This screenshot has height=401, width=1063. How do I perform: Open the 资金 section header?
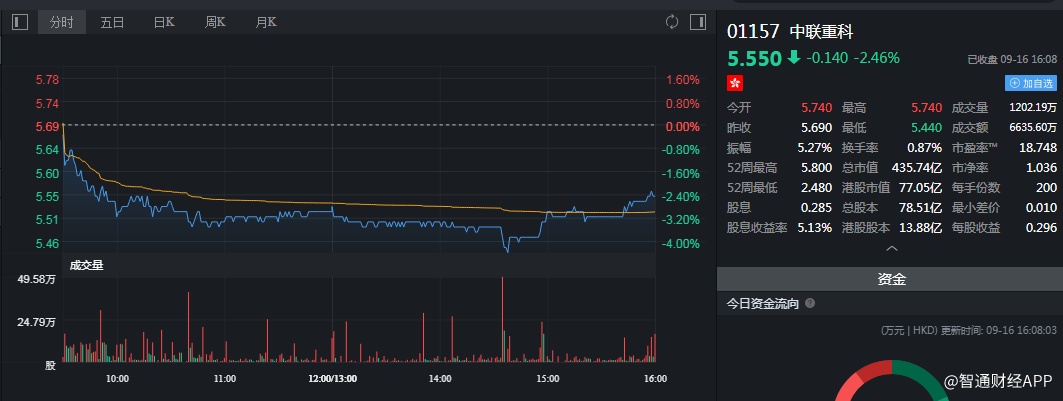click(890, 279)
